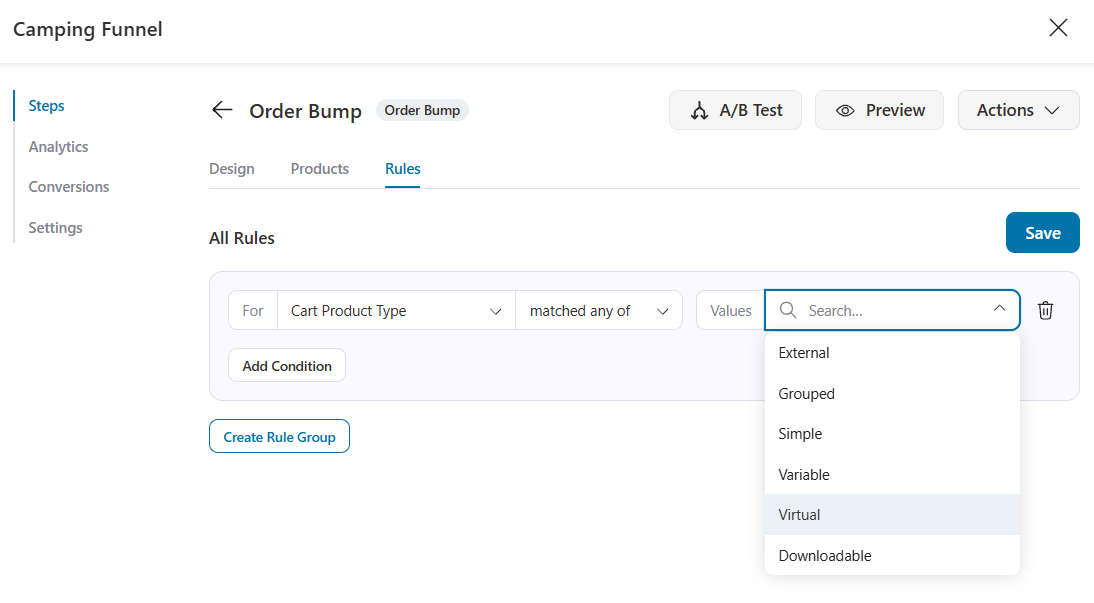Click the Order Bump page title
The image size is (1094, 603).
[x=306, y=112]
